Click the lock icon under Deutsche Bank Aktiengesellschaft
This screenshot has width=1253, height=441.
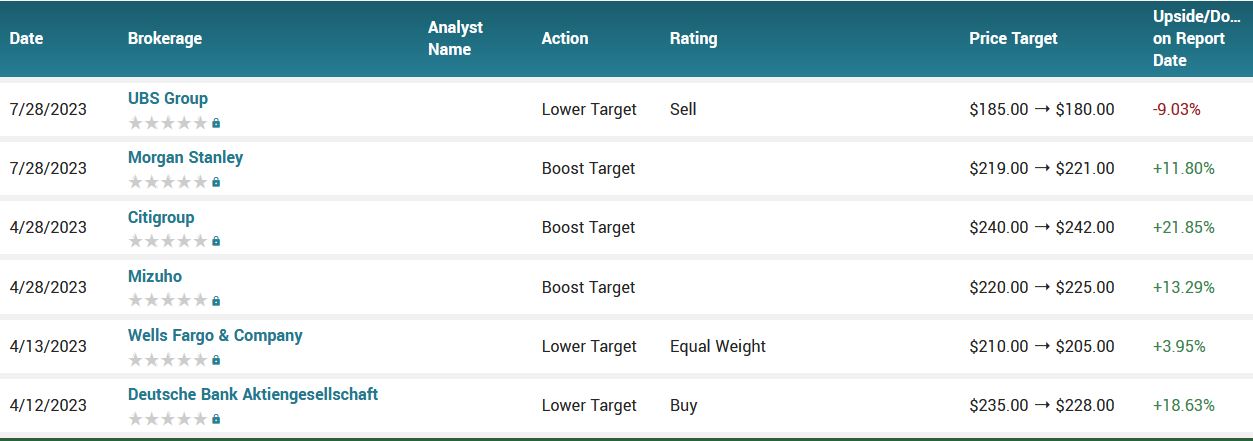pos(216,419)
